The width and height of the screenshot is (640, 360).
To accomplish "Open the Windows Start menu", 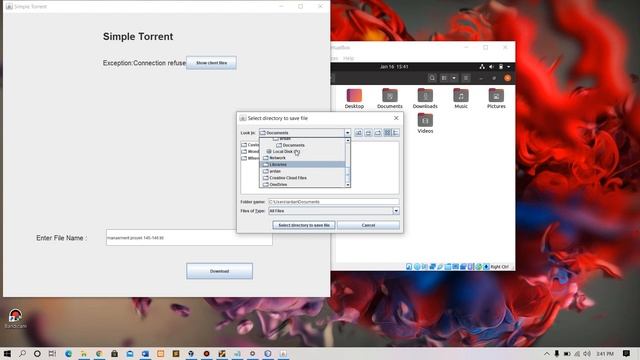I will tap(7, 353).
